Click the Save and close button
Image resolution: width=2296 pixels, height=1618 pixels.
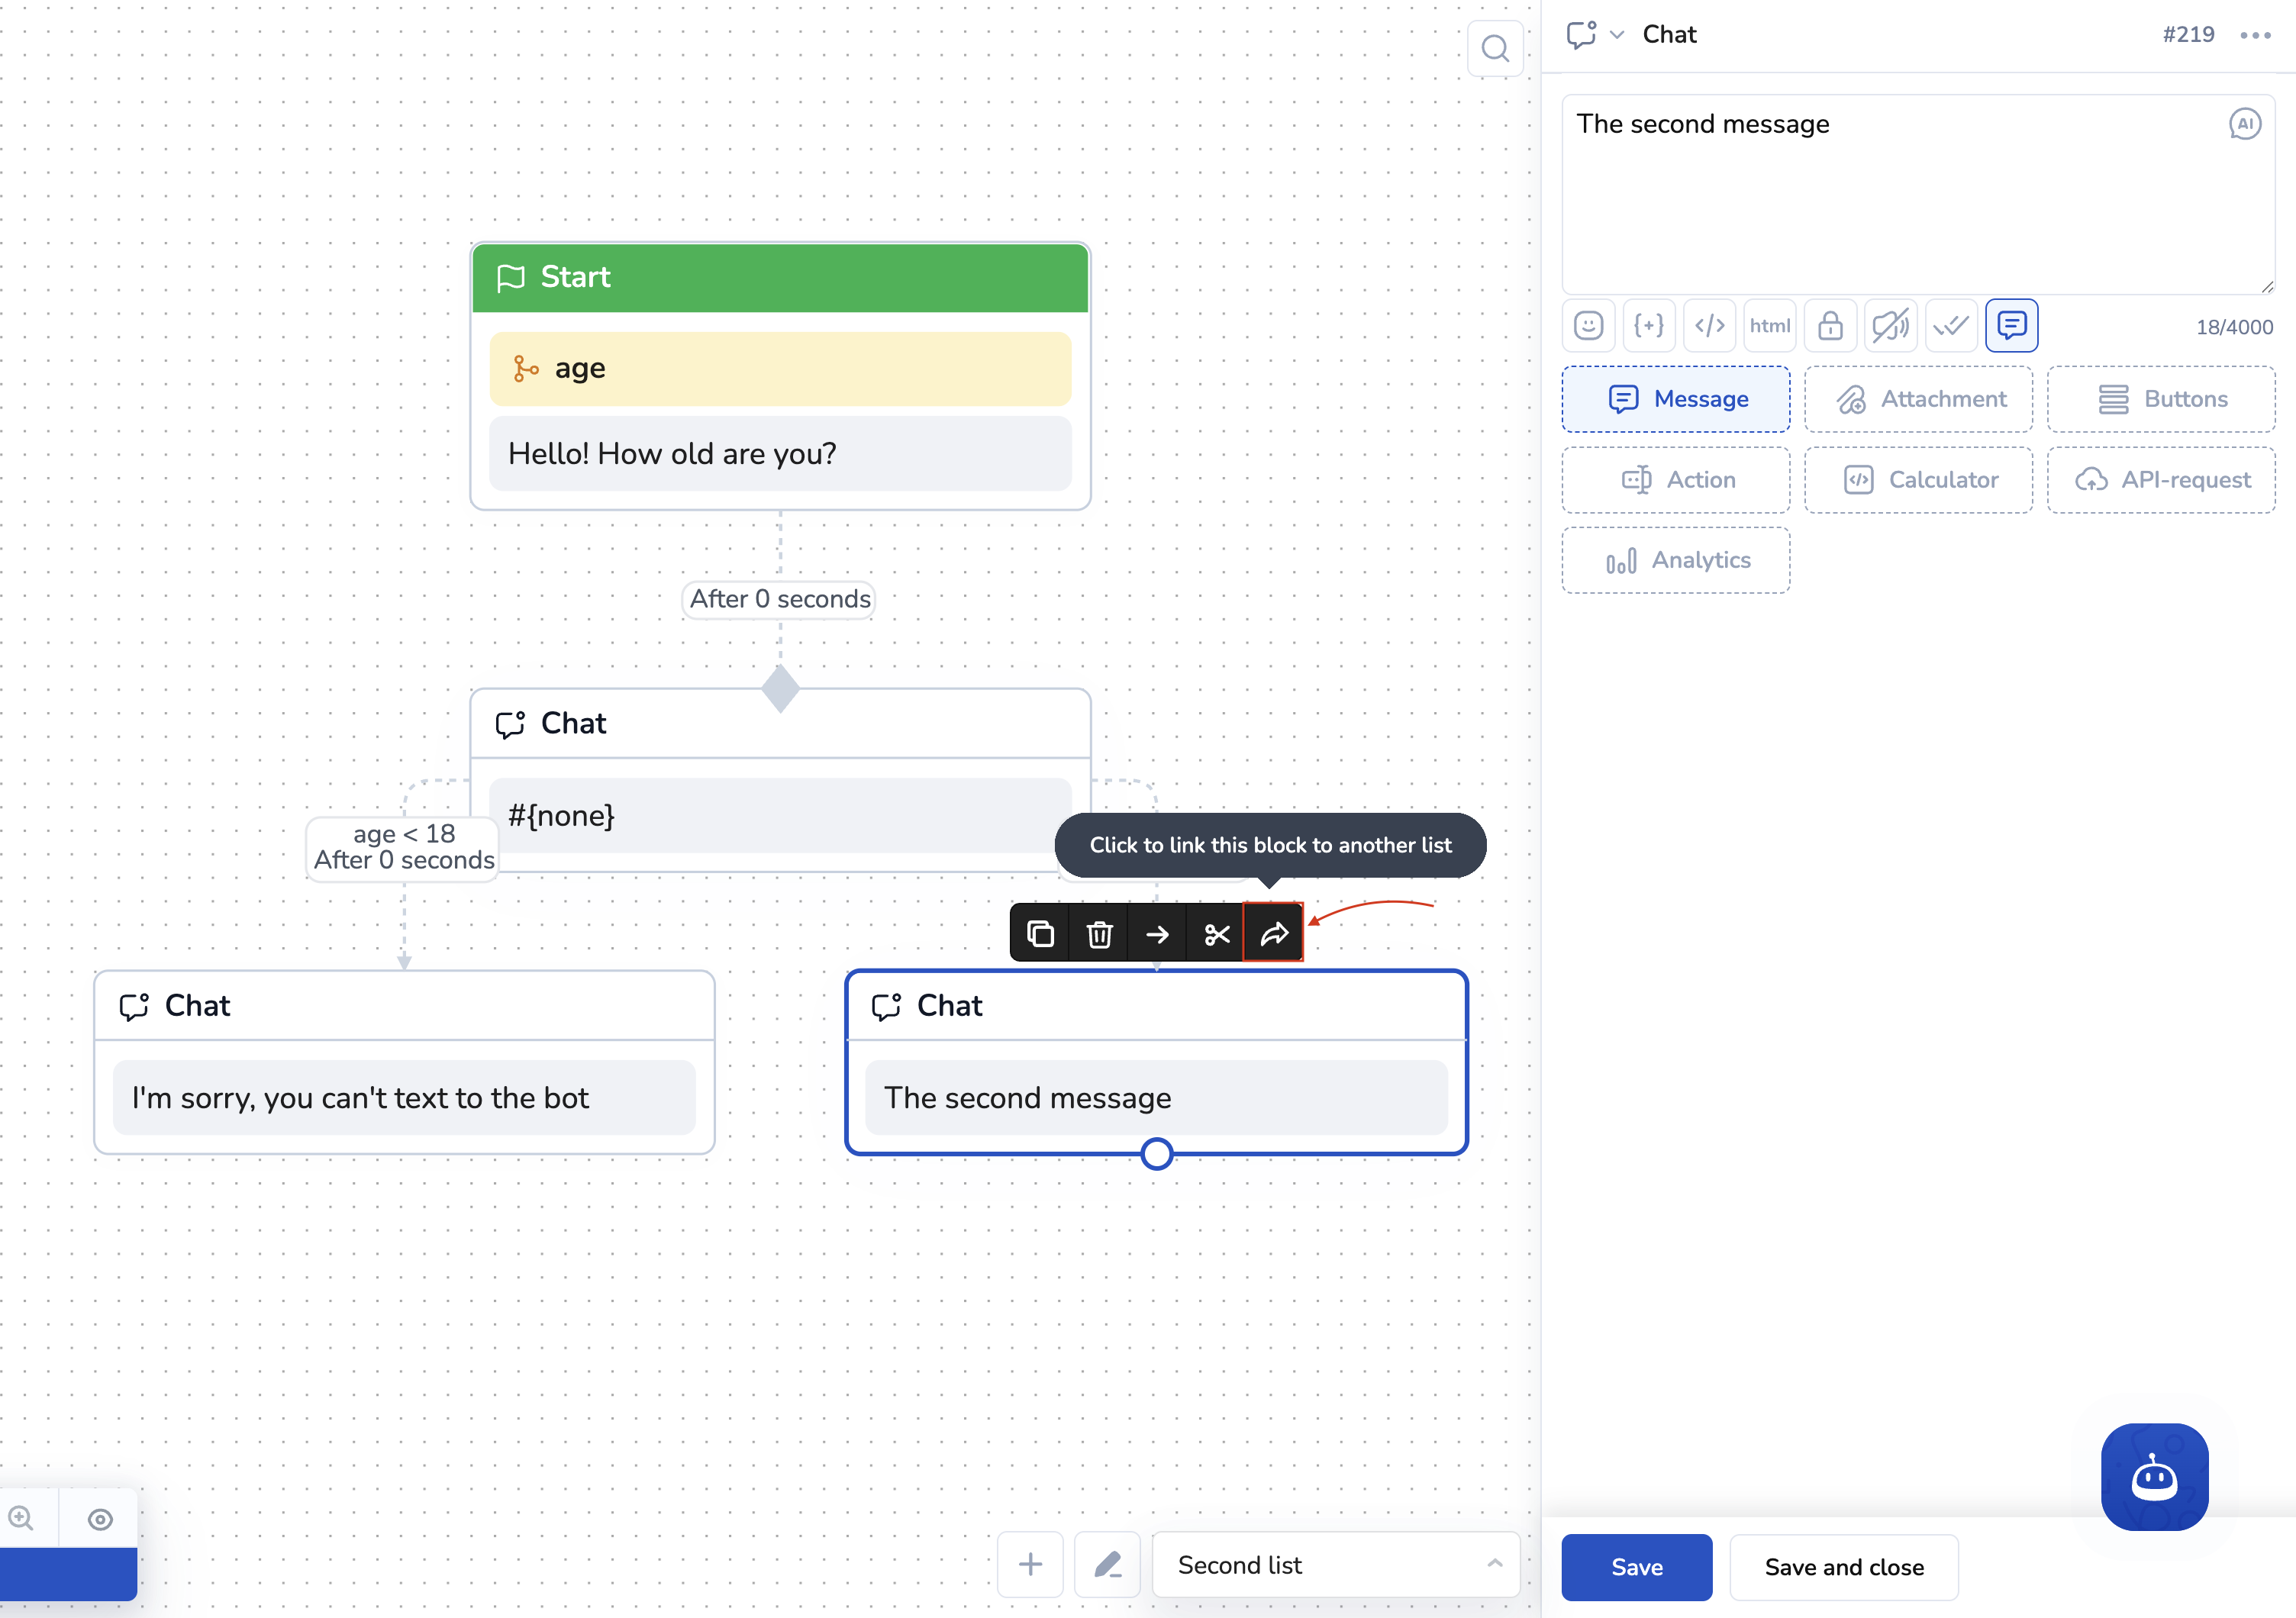coord(1843,1567)
